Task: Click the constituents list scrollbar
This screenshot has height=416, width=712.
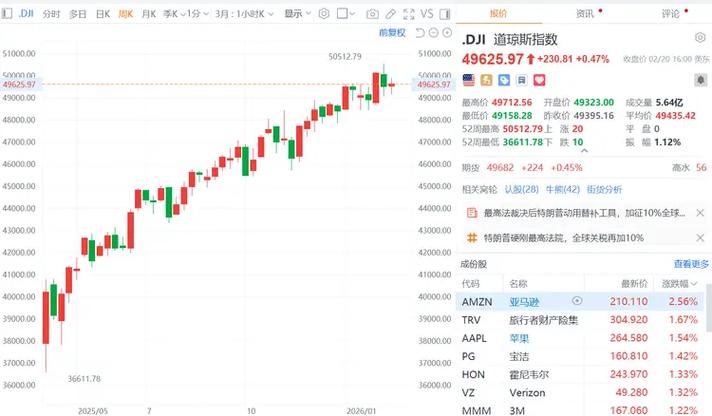Action: (x=708, y=308)
